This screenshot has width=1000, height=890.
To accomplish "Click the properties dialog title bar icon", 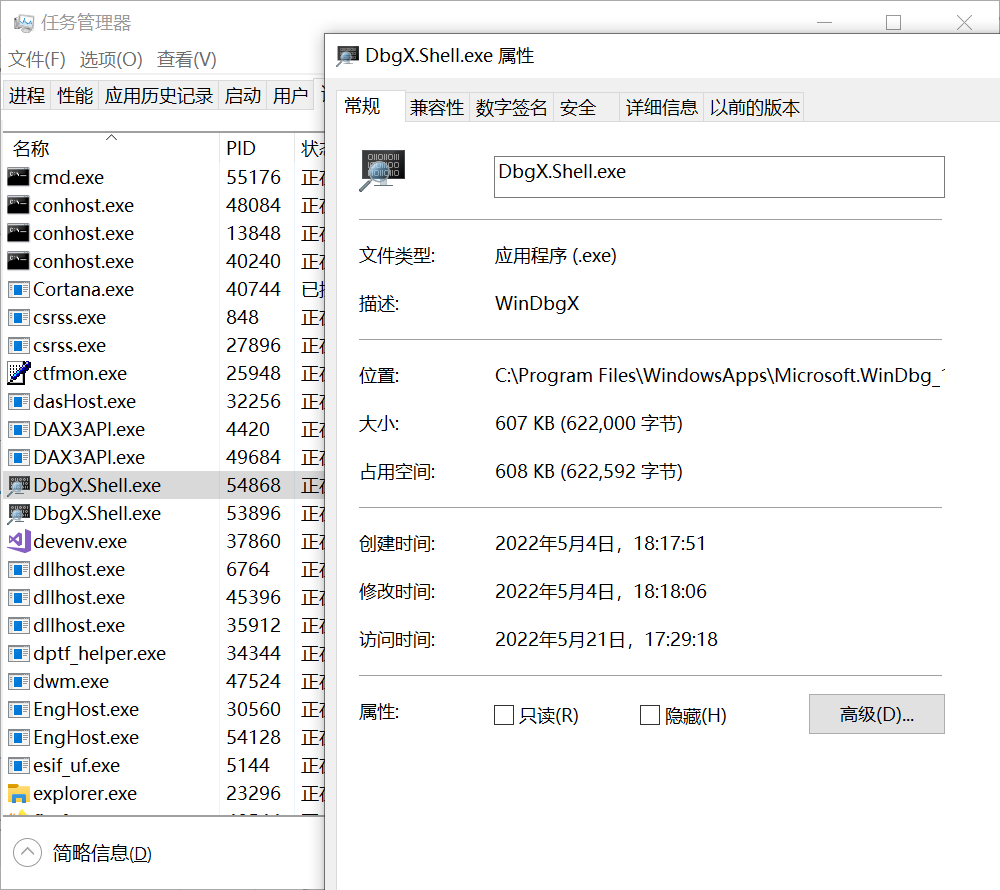I will pos(348,55).
